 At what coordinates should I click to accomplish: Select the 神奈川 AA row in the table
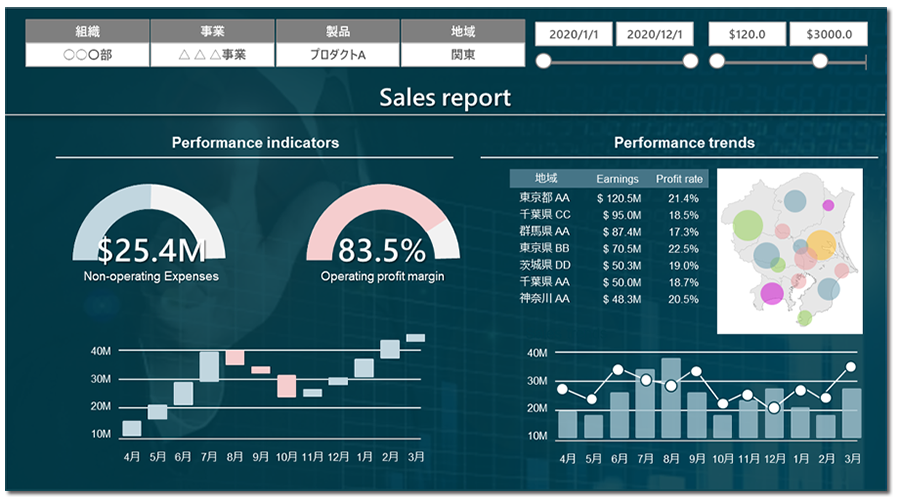click(x=609, y=298)
